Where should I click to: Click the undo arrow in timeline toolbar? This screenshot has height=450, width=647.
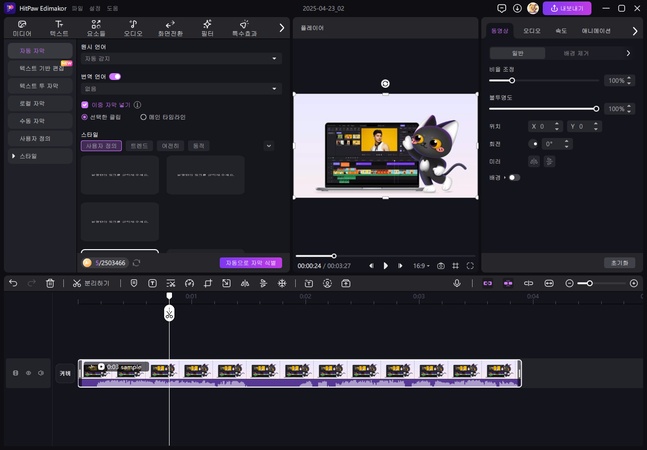click(13, 283)
